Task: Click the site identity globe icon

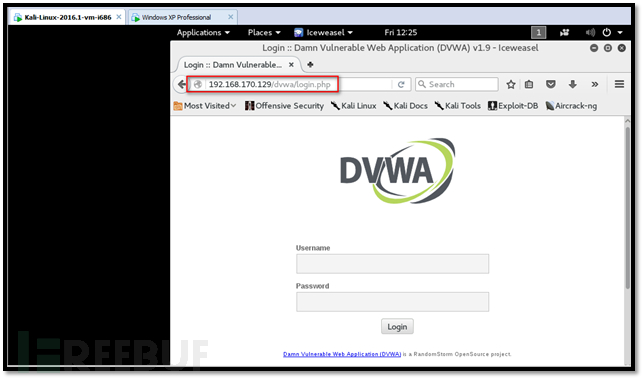Action: click(x=198, y=84)
